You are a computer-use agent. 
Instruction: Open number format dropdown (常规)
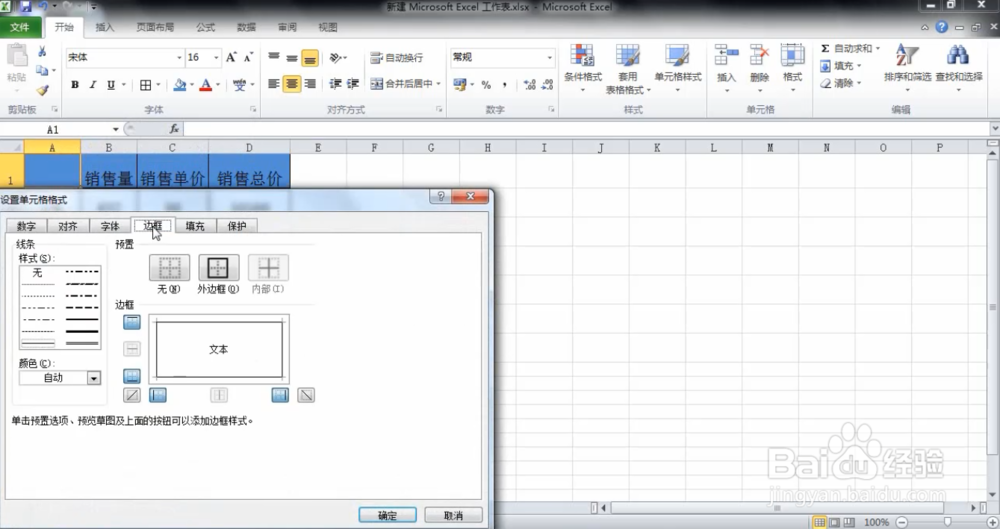[549, 57]
